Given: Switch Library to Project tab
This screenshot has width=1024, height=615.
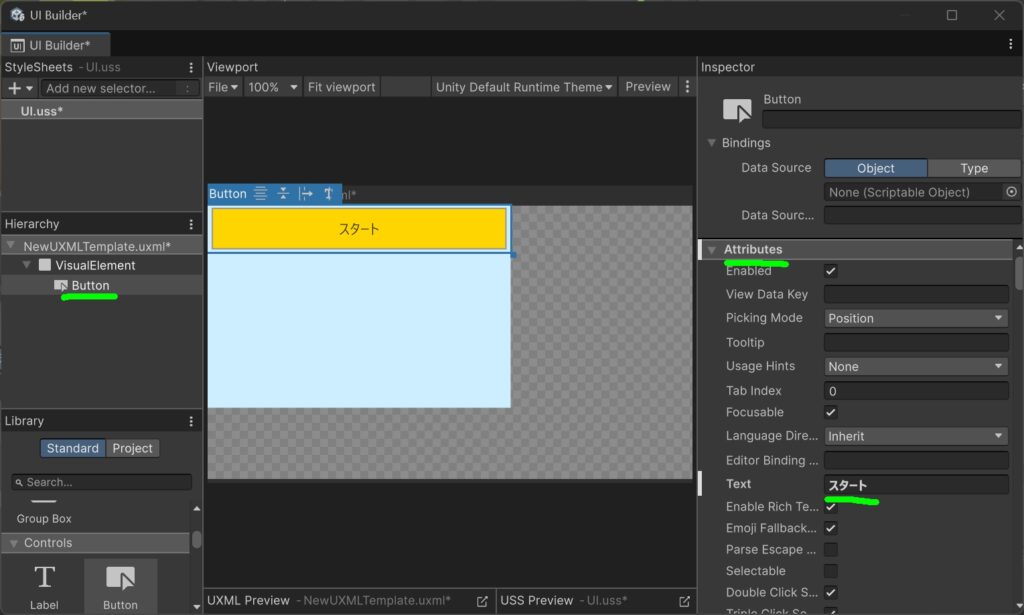Looking at the screenshot, I should click(x=132, y=449).
